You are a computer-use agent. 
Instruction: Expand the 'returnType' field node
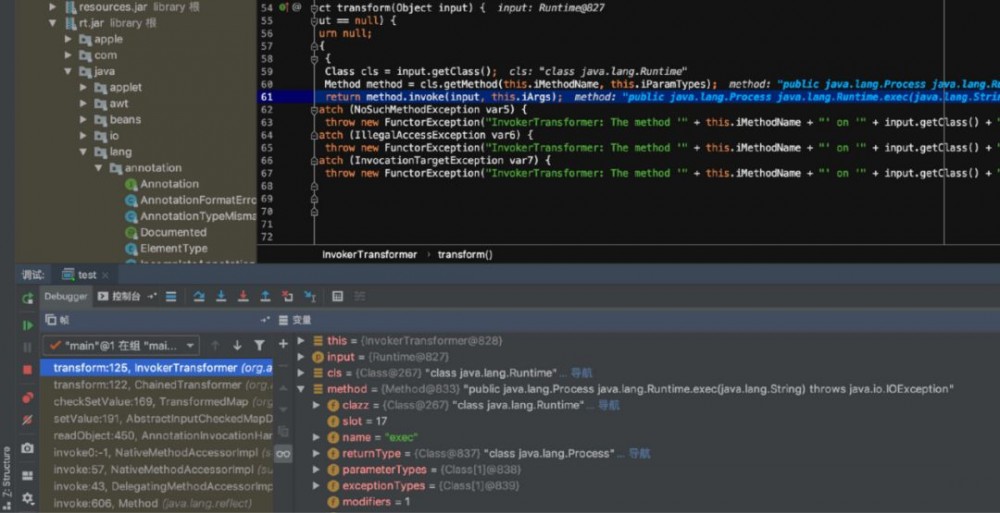click(x=316, y=454)
